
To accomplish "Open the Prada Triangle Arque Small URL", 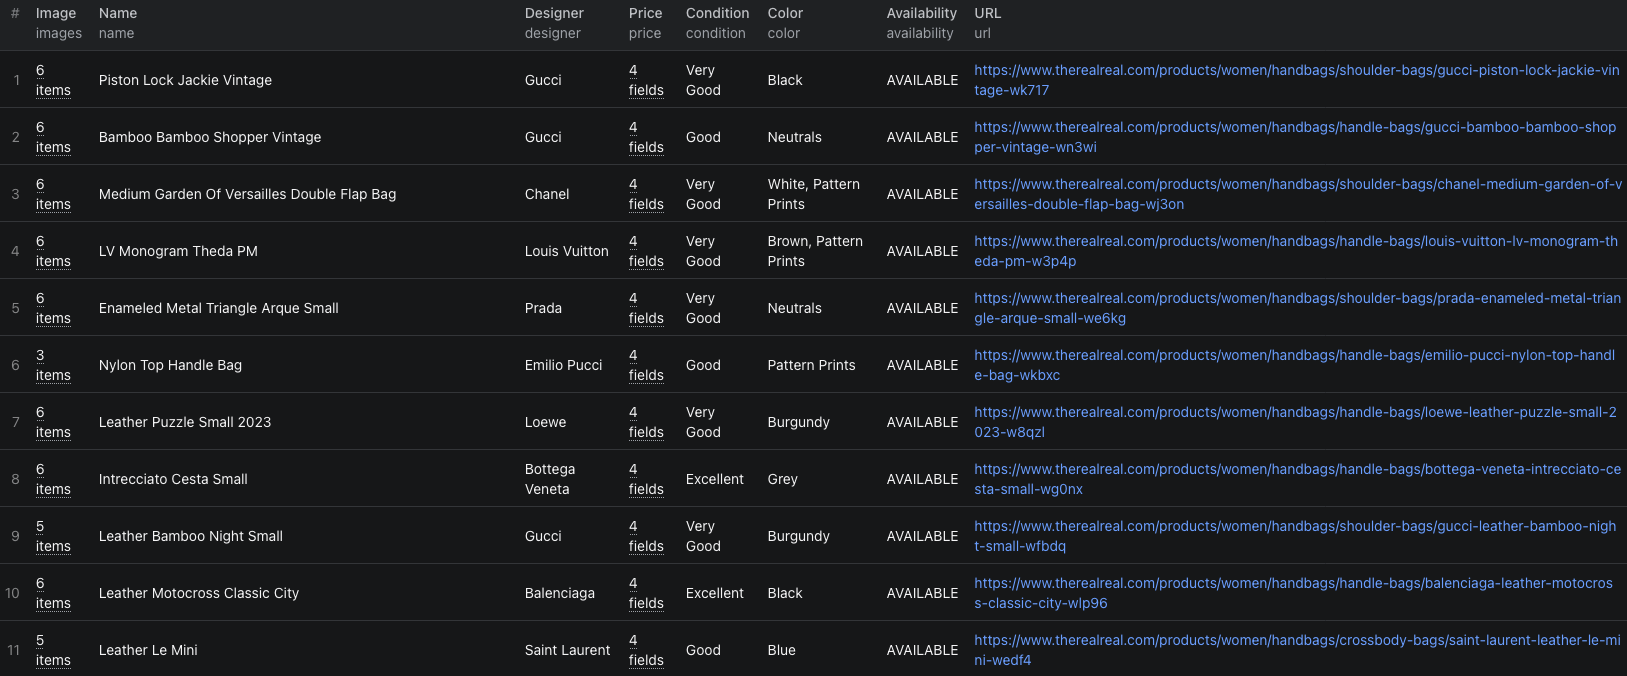I will point(1297,308).
